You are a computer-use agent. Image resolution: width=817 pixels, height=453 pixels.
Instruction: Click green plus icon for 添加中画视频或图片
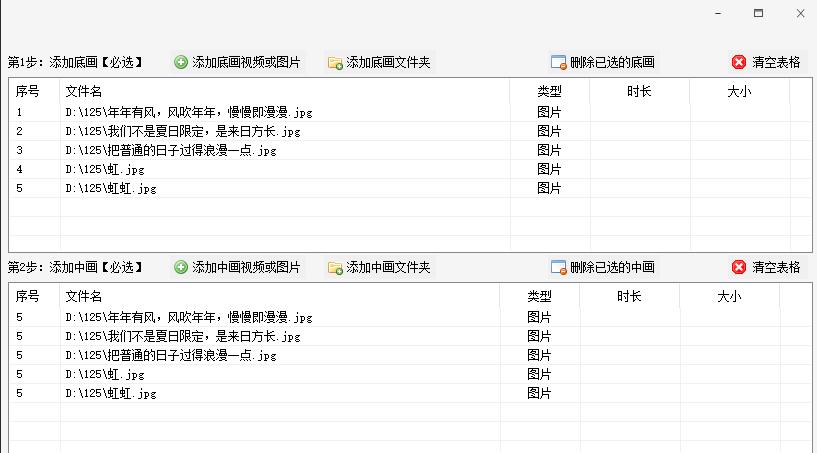coord(181,267)
